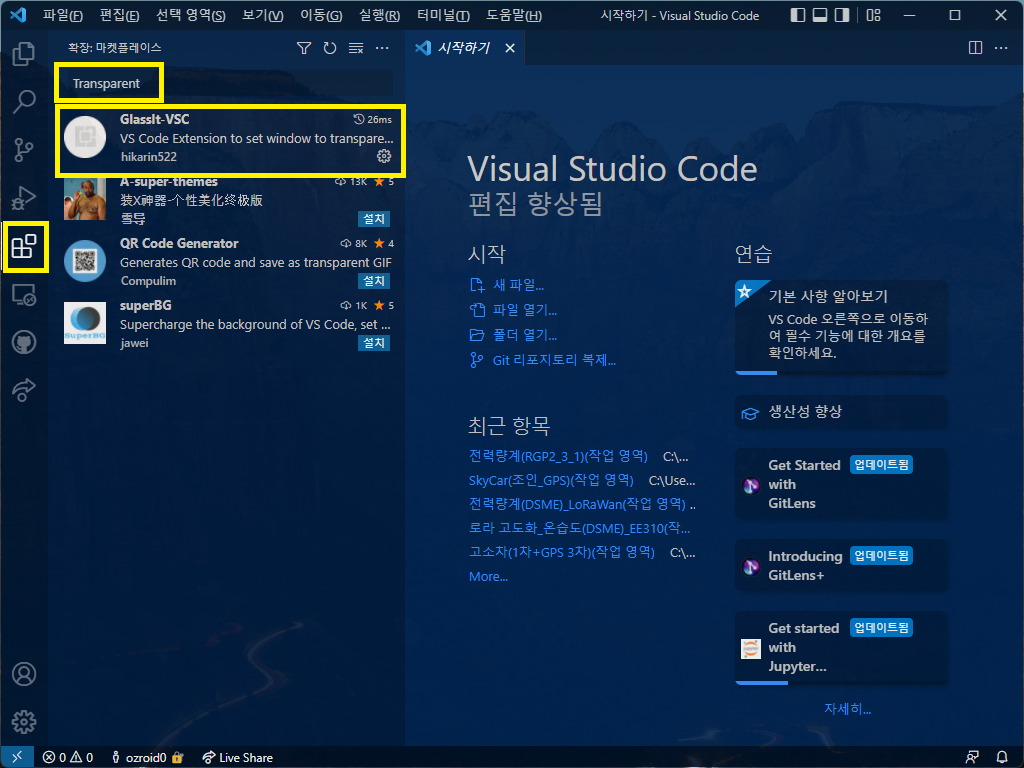The width and height of the screenshot is (1024, 768).
Task: Select the 시작하기 editor tab
Action: coord(464,48)
